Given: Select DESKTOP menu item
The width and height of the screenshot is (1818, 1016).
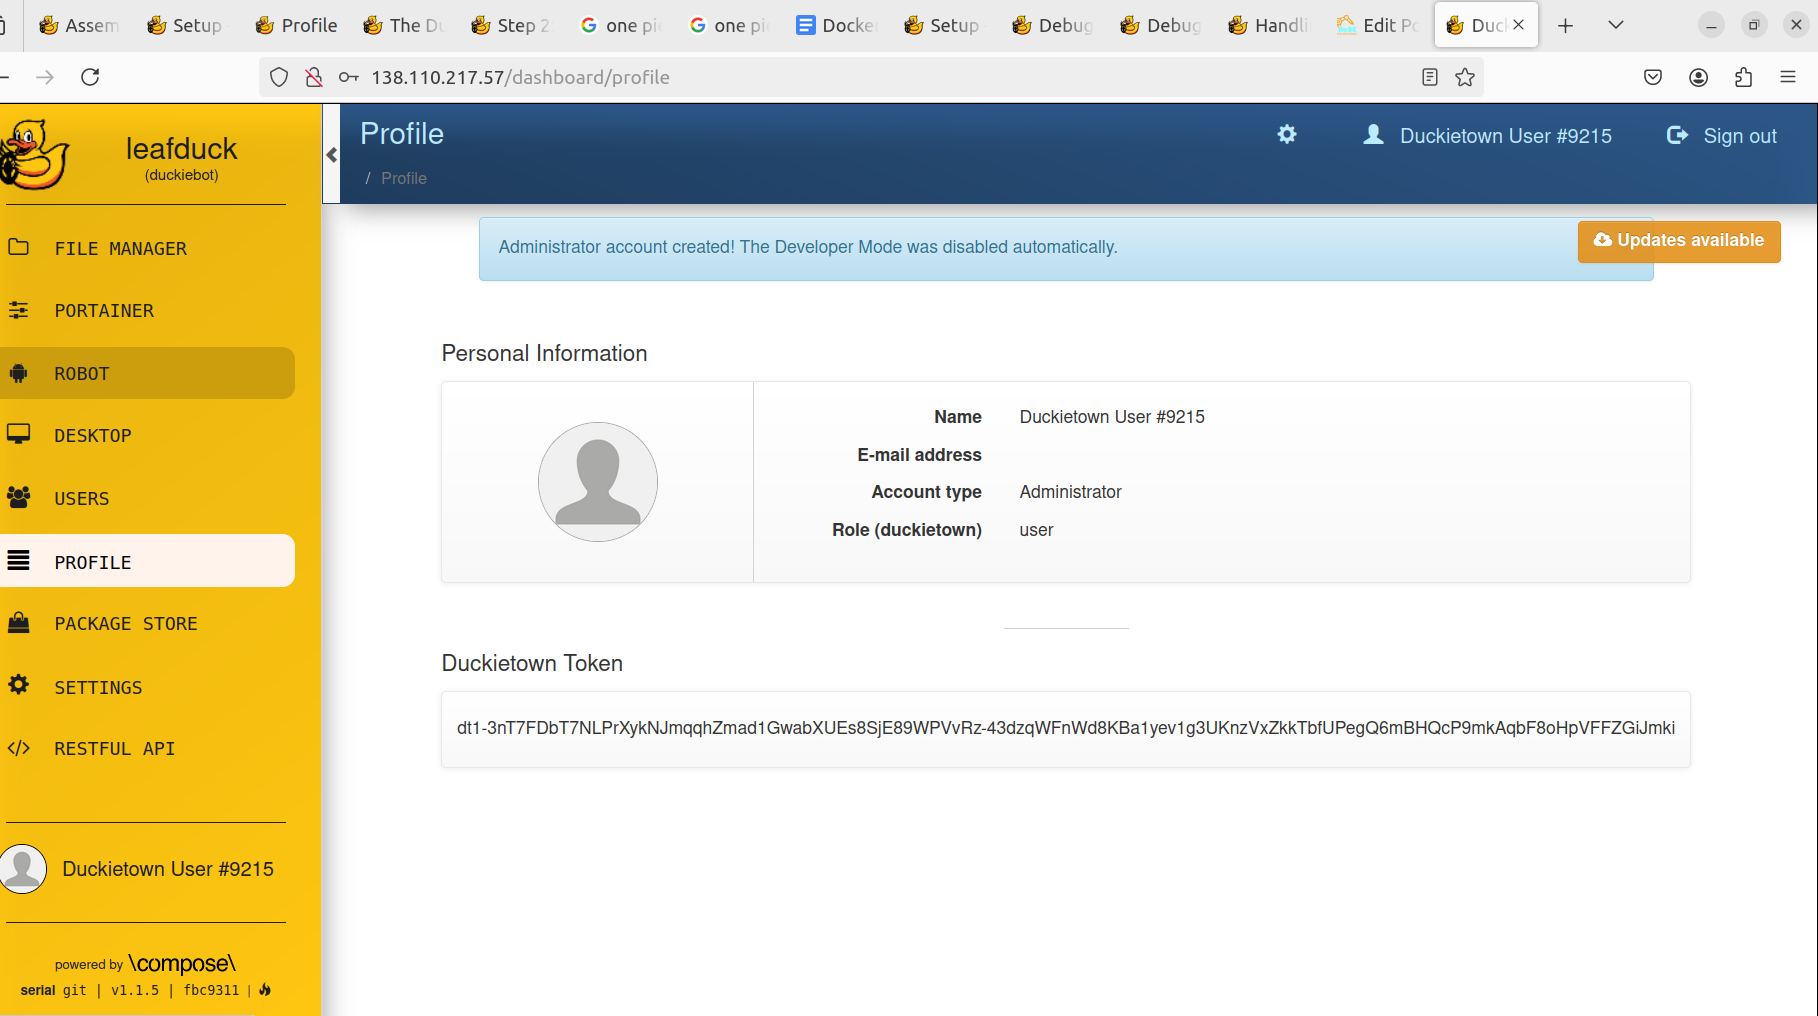Looking at the screenshot, I should pos(148,435).
